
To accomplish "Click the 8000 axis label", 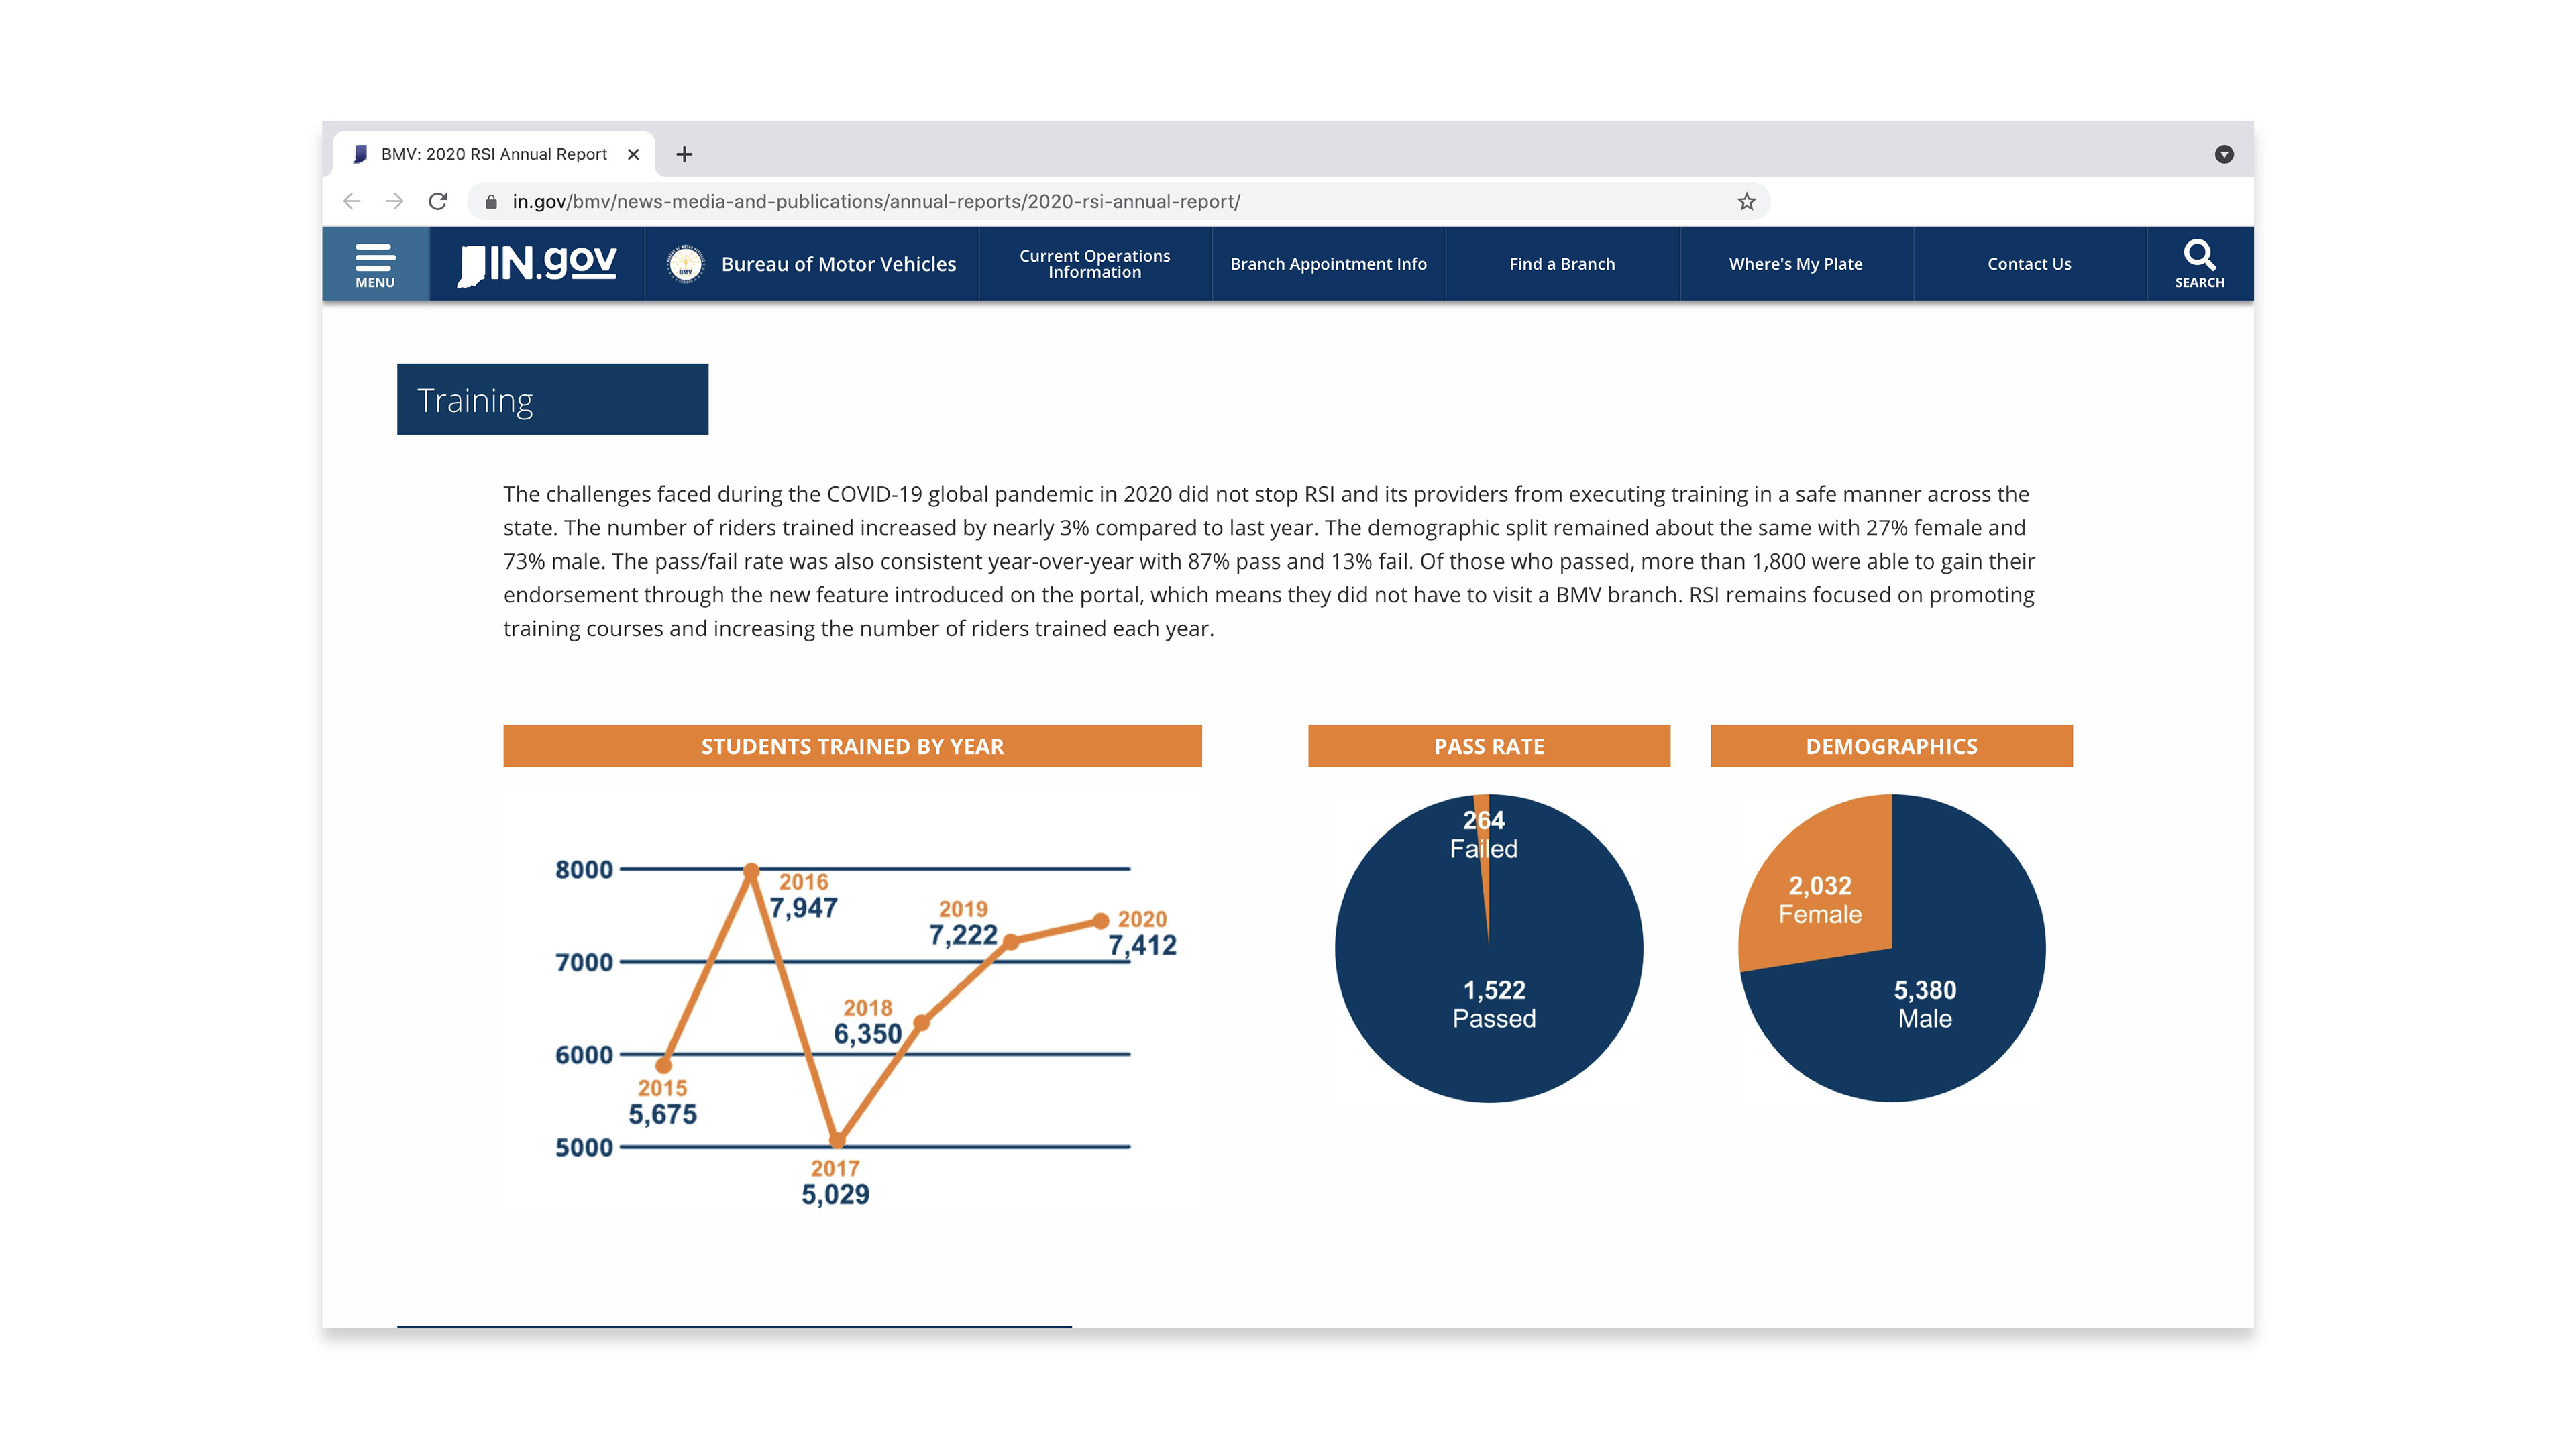I will (x=584, y=870).
